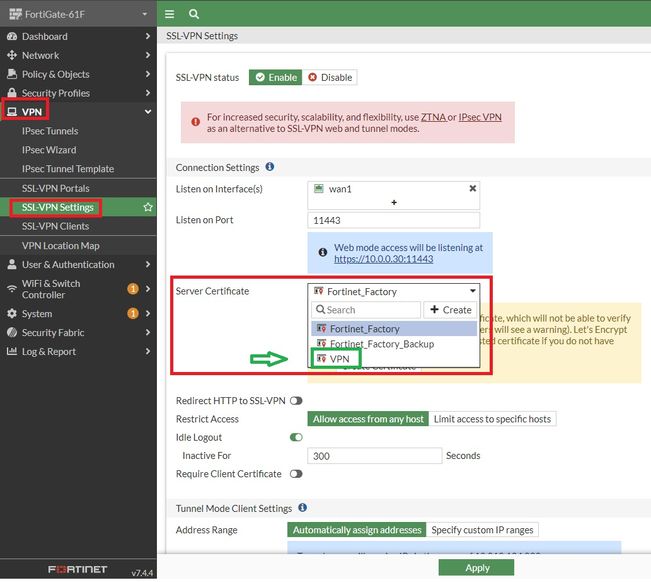Click the User & Authentication person icon

click(x=12, y=264)
